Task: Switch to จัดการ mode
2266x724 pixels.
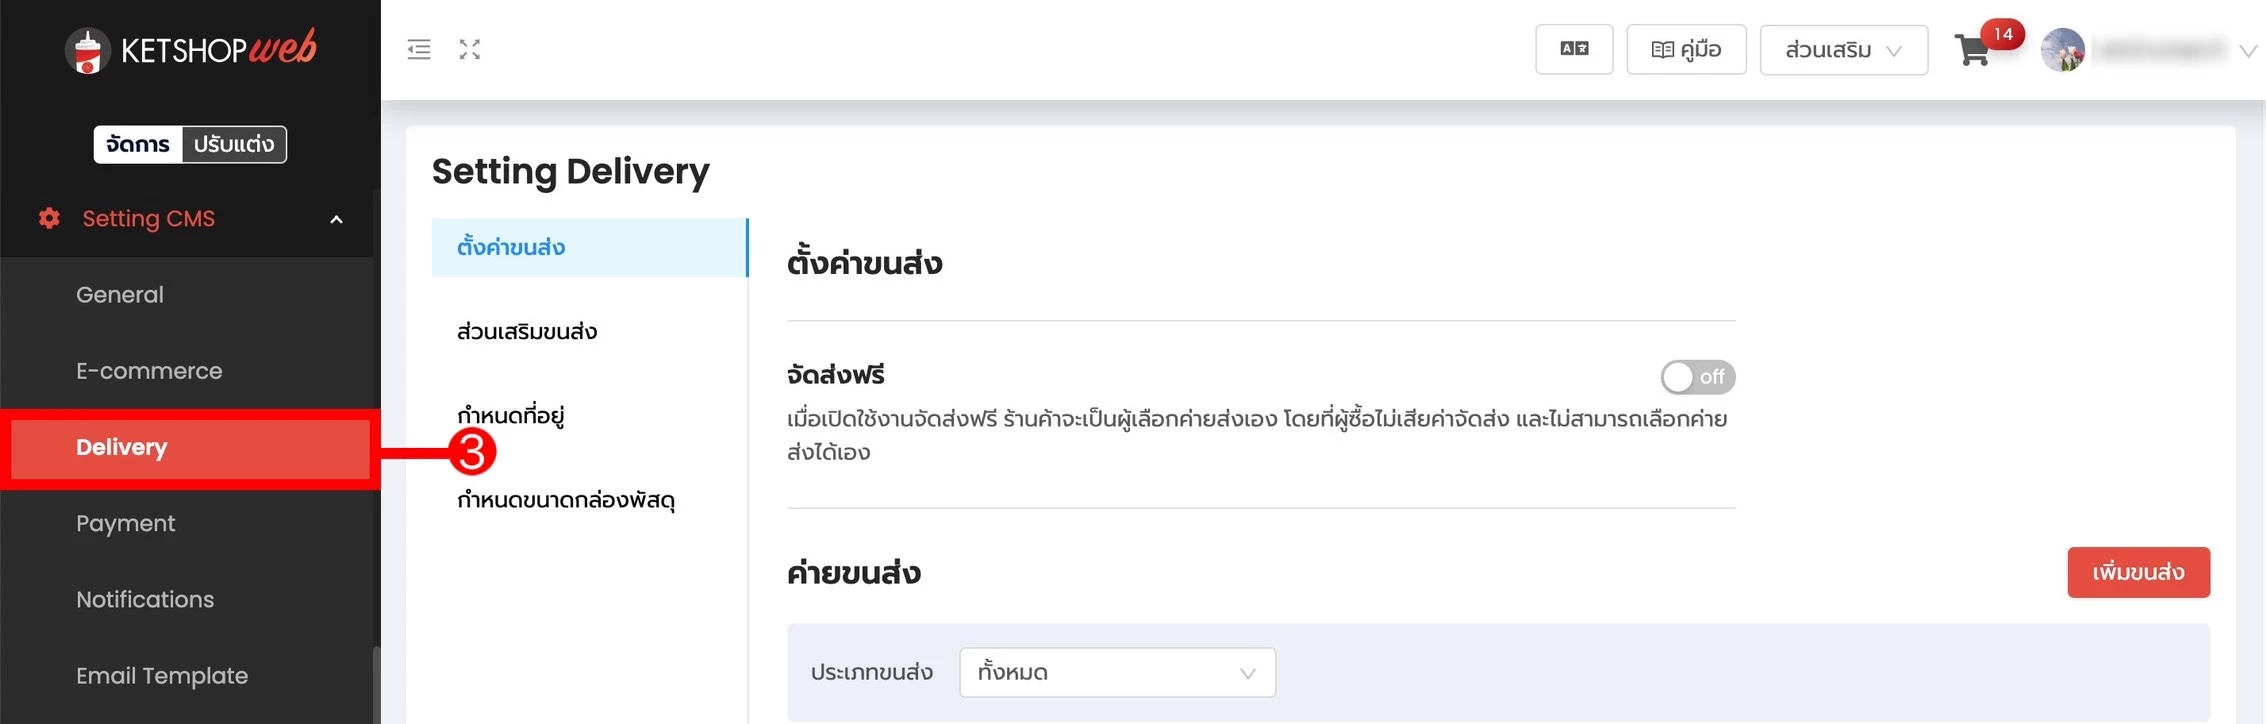Action: tap(138, 144)
